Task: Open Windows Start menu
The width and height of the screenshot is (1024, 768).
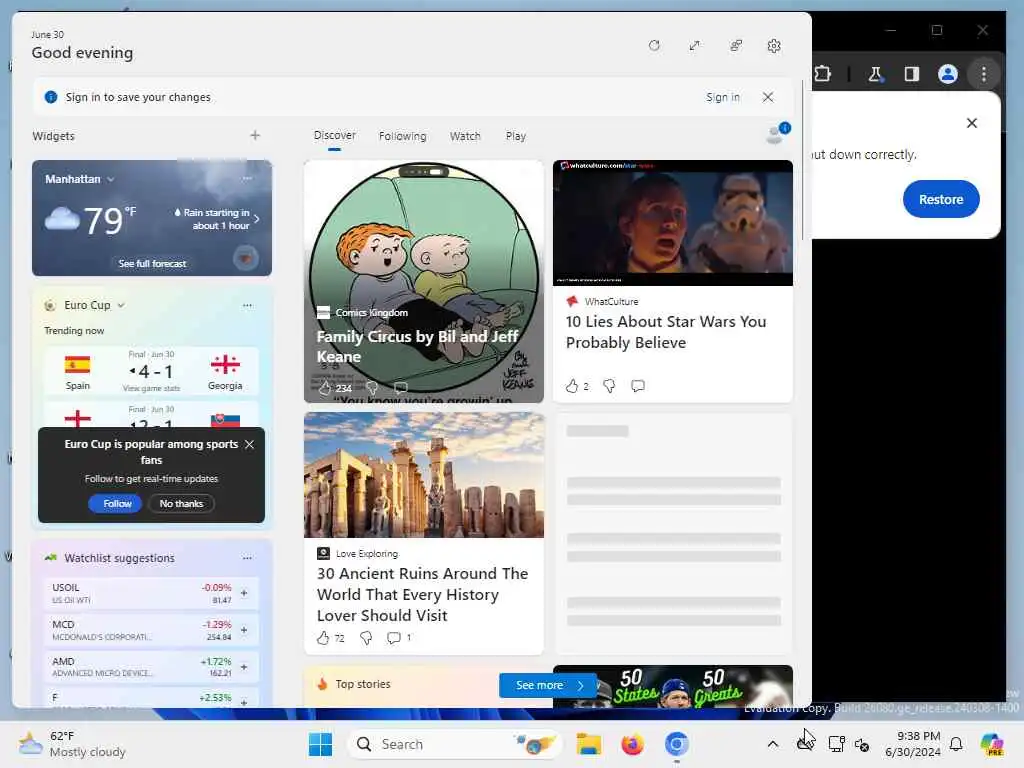Action: tap(320, 744)
